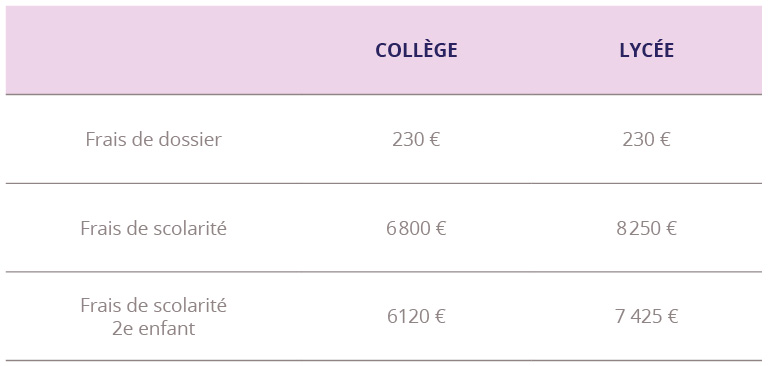Select Frais de scolarité 2e enfant label
This screenshot has width=768, height=366.
[x=153, y=317]
